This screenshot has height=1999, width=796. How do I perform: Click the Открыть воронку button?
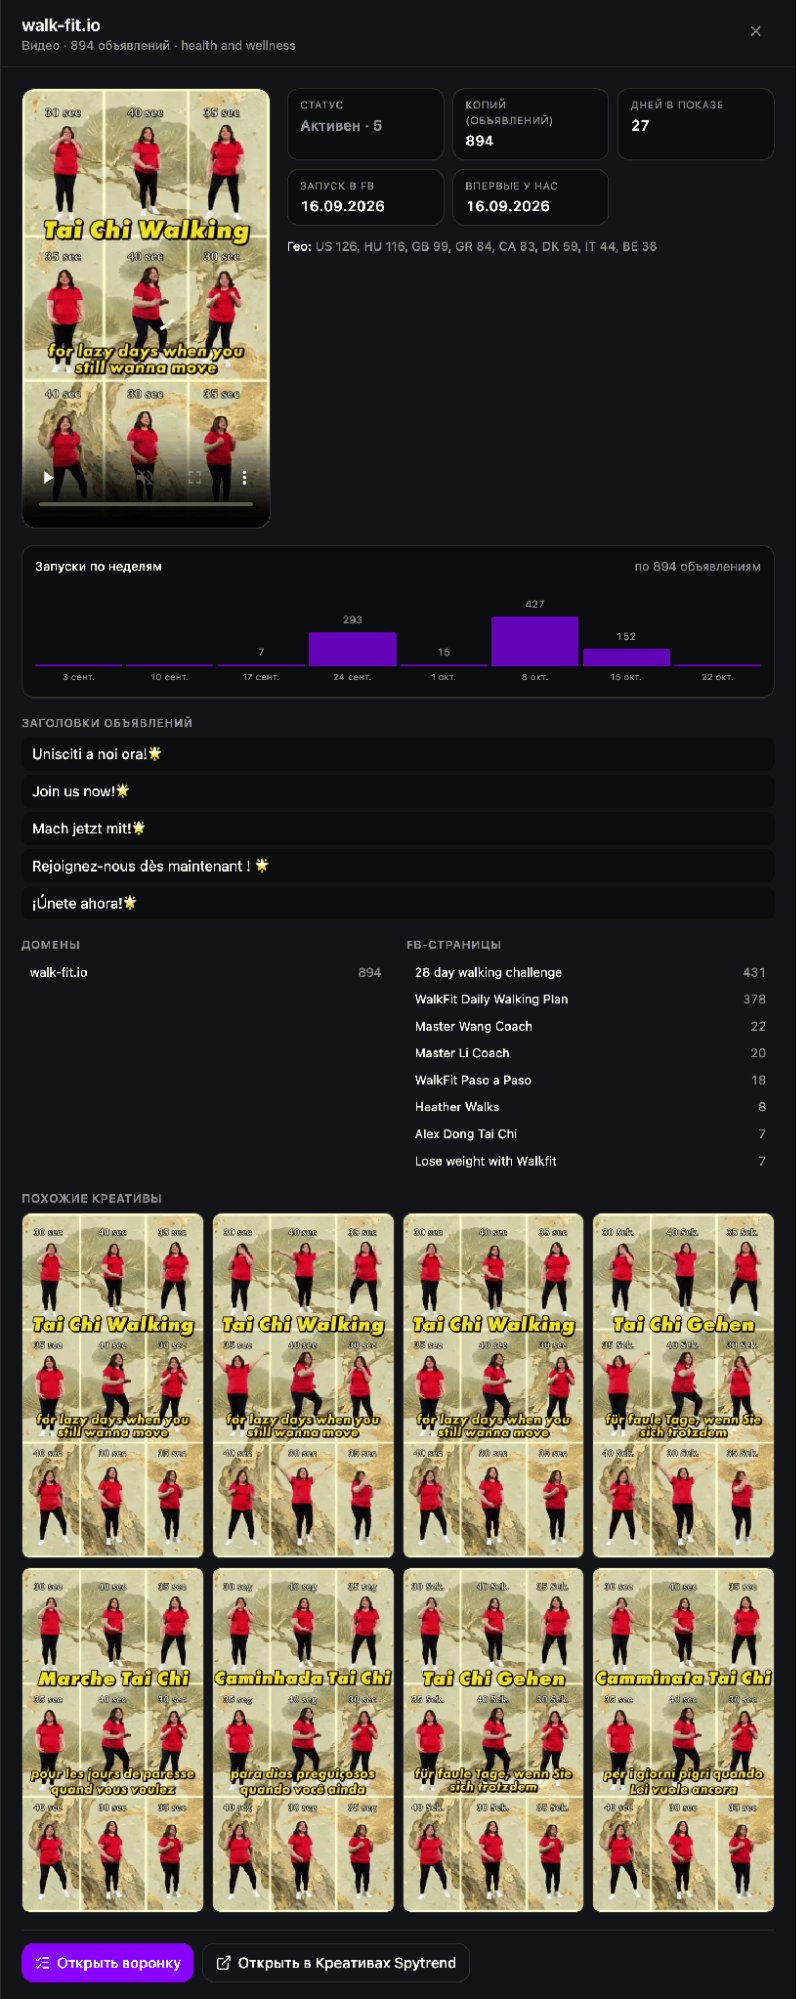108,1962
